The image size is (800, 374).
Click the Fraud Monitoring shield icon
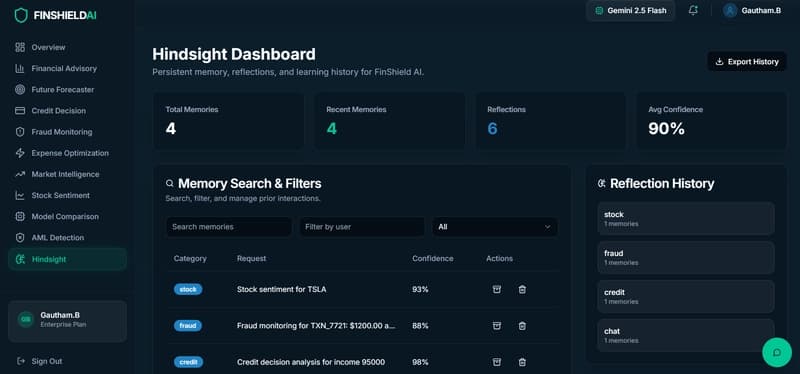point(20,132)
